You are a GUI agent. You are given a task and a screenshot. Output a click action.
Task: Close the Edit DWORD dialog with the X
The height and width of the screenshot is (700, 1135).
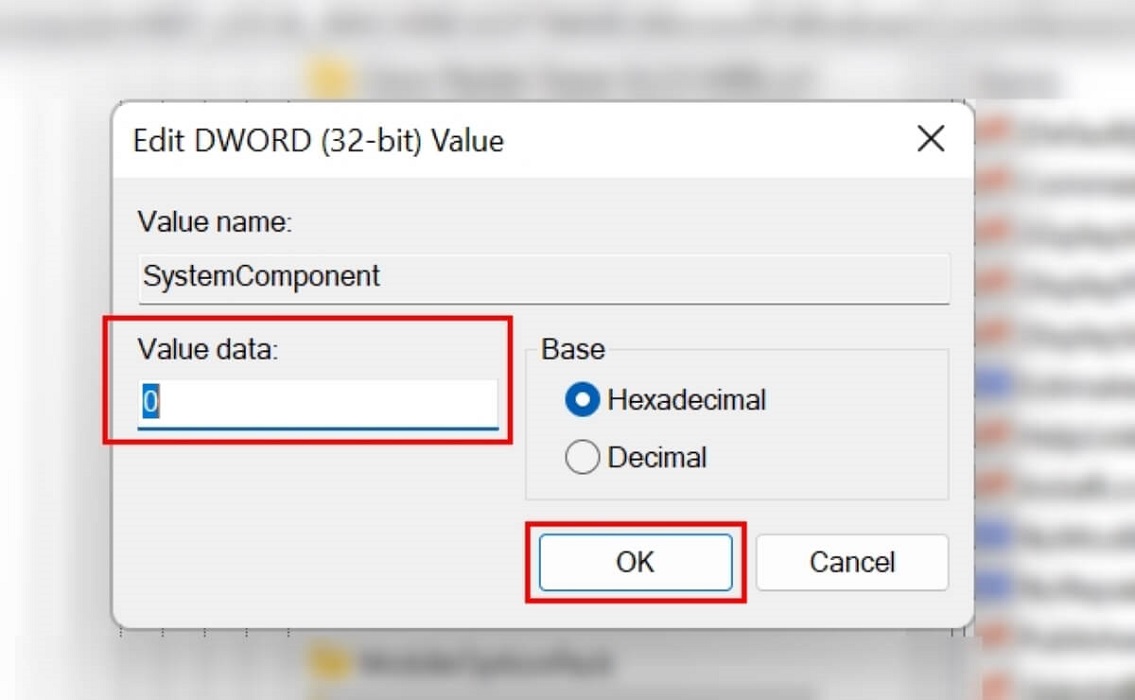tap(930, 140)
